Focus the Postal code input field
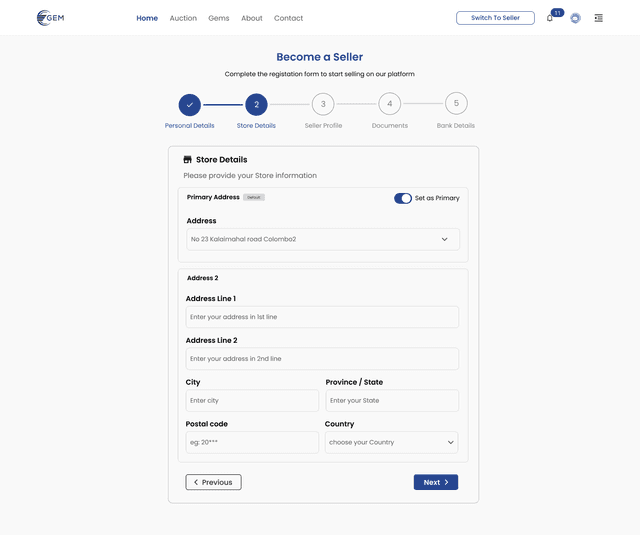This screenshot has width=640, height=535. point(252,442)
